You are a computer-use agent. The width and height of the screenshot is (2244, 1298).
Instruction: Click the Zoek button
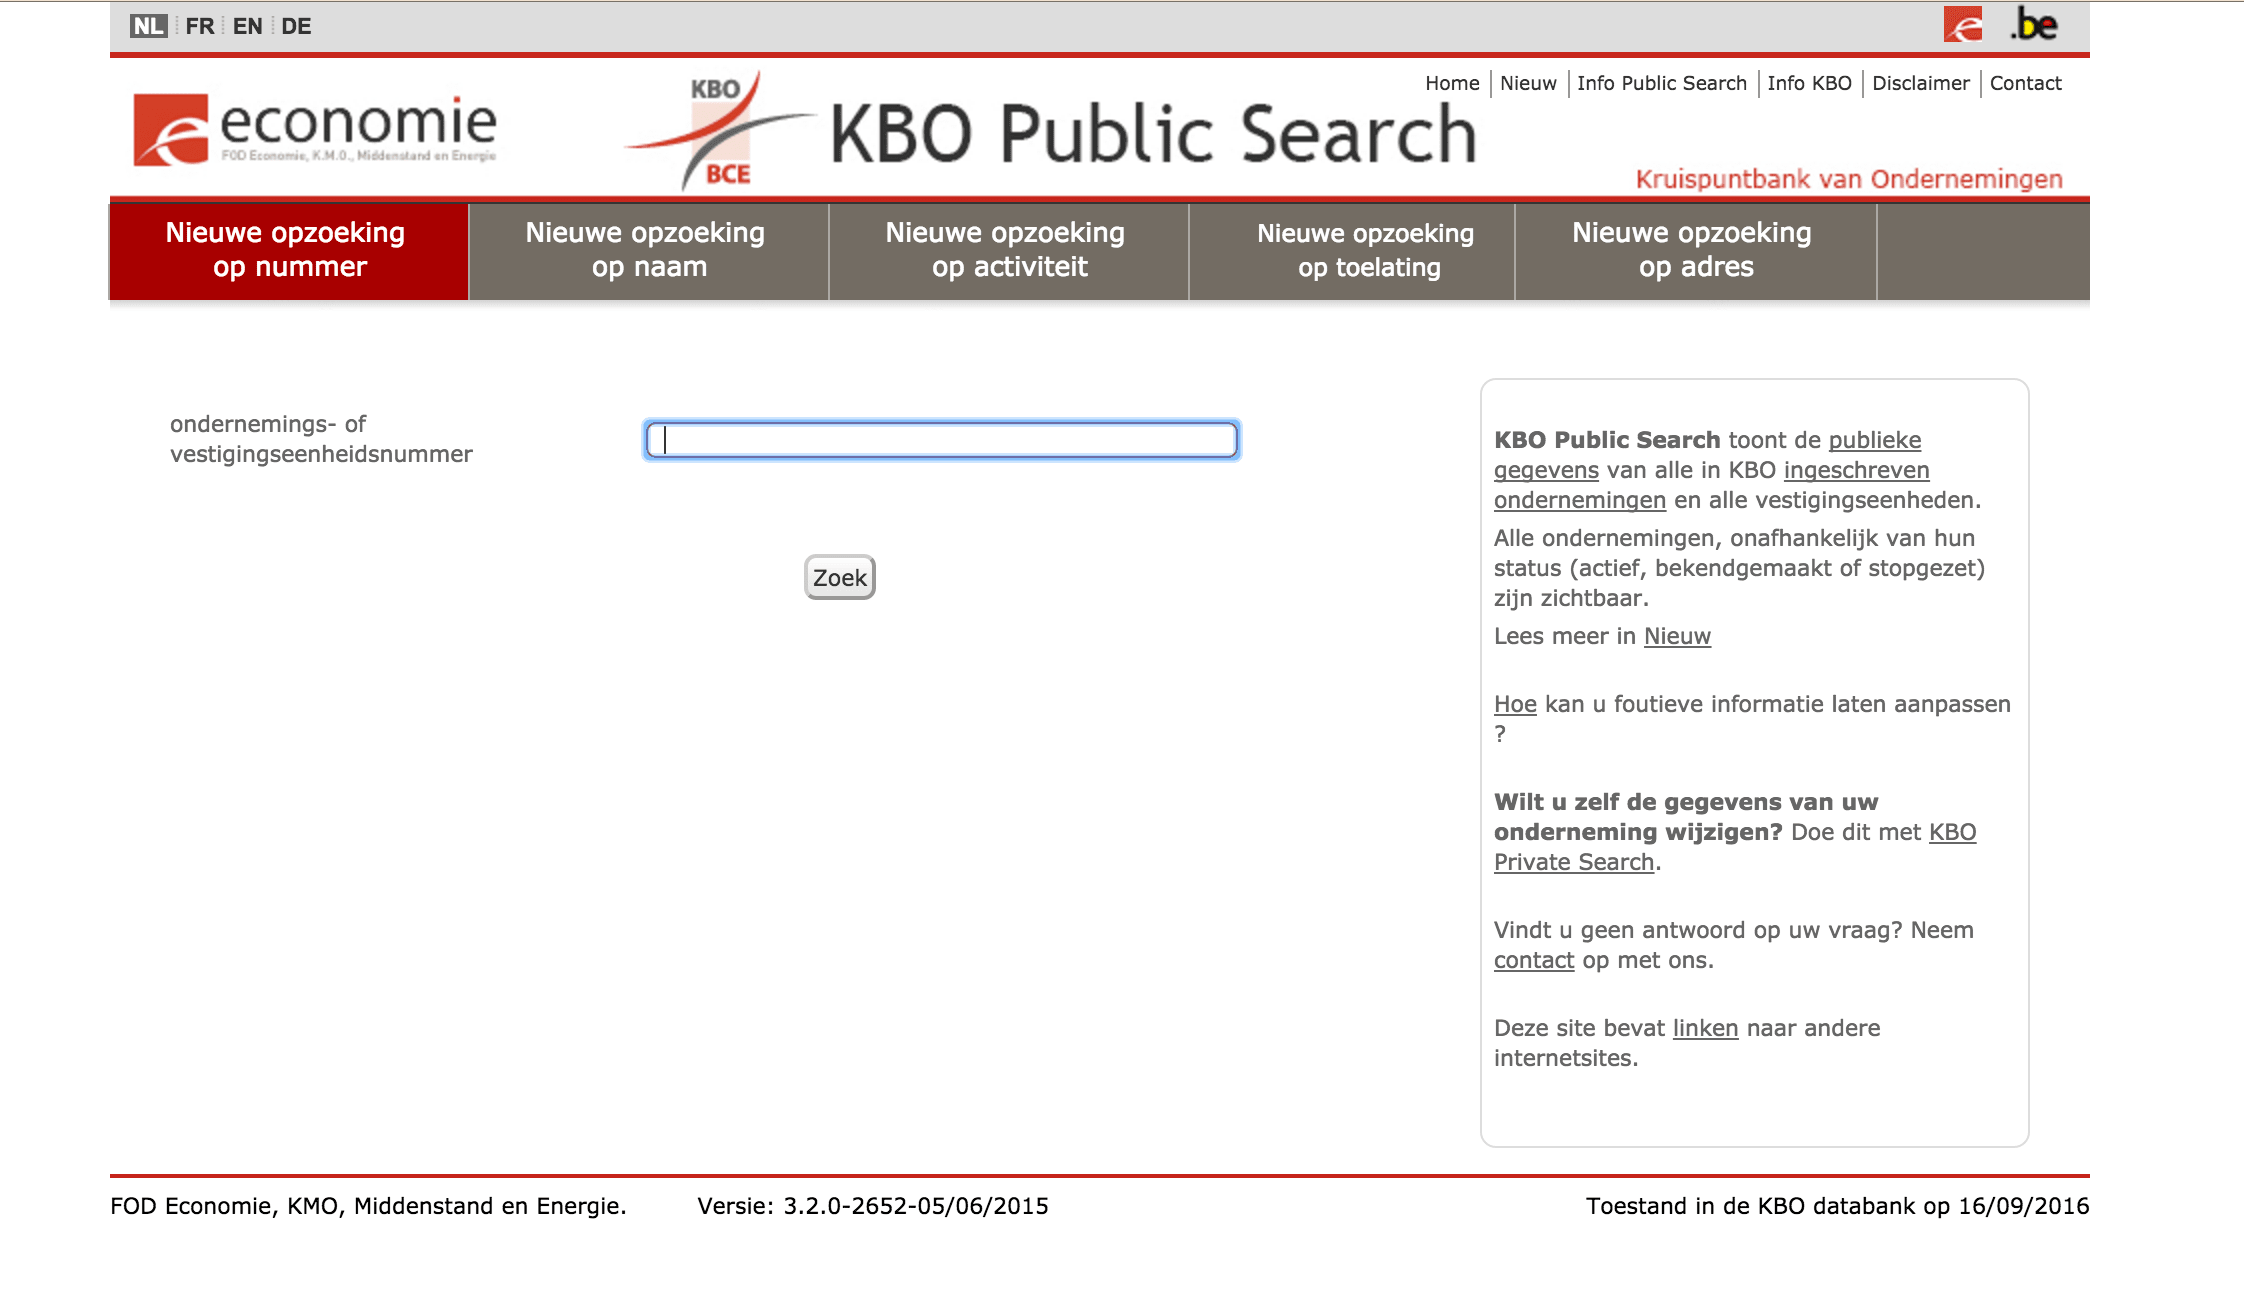(x=839, y=577)
